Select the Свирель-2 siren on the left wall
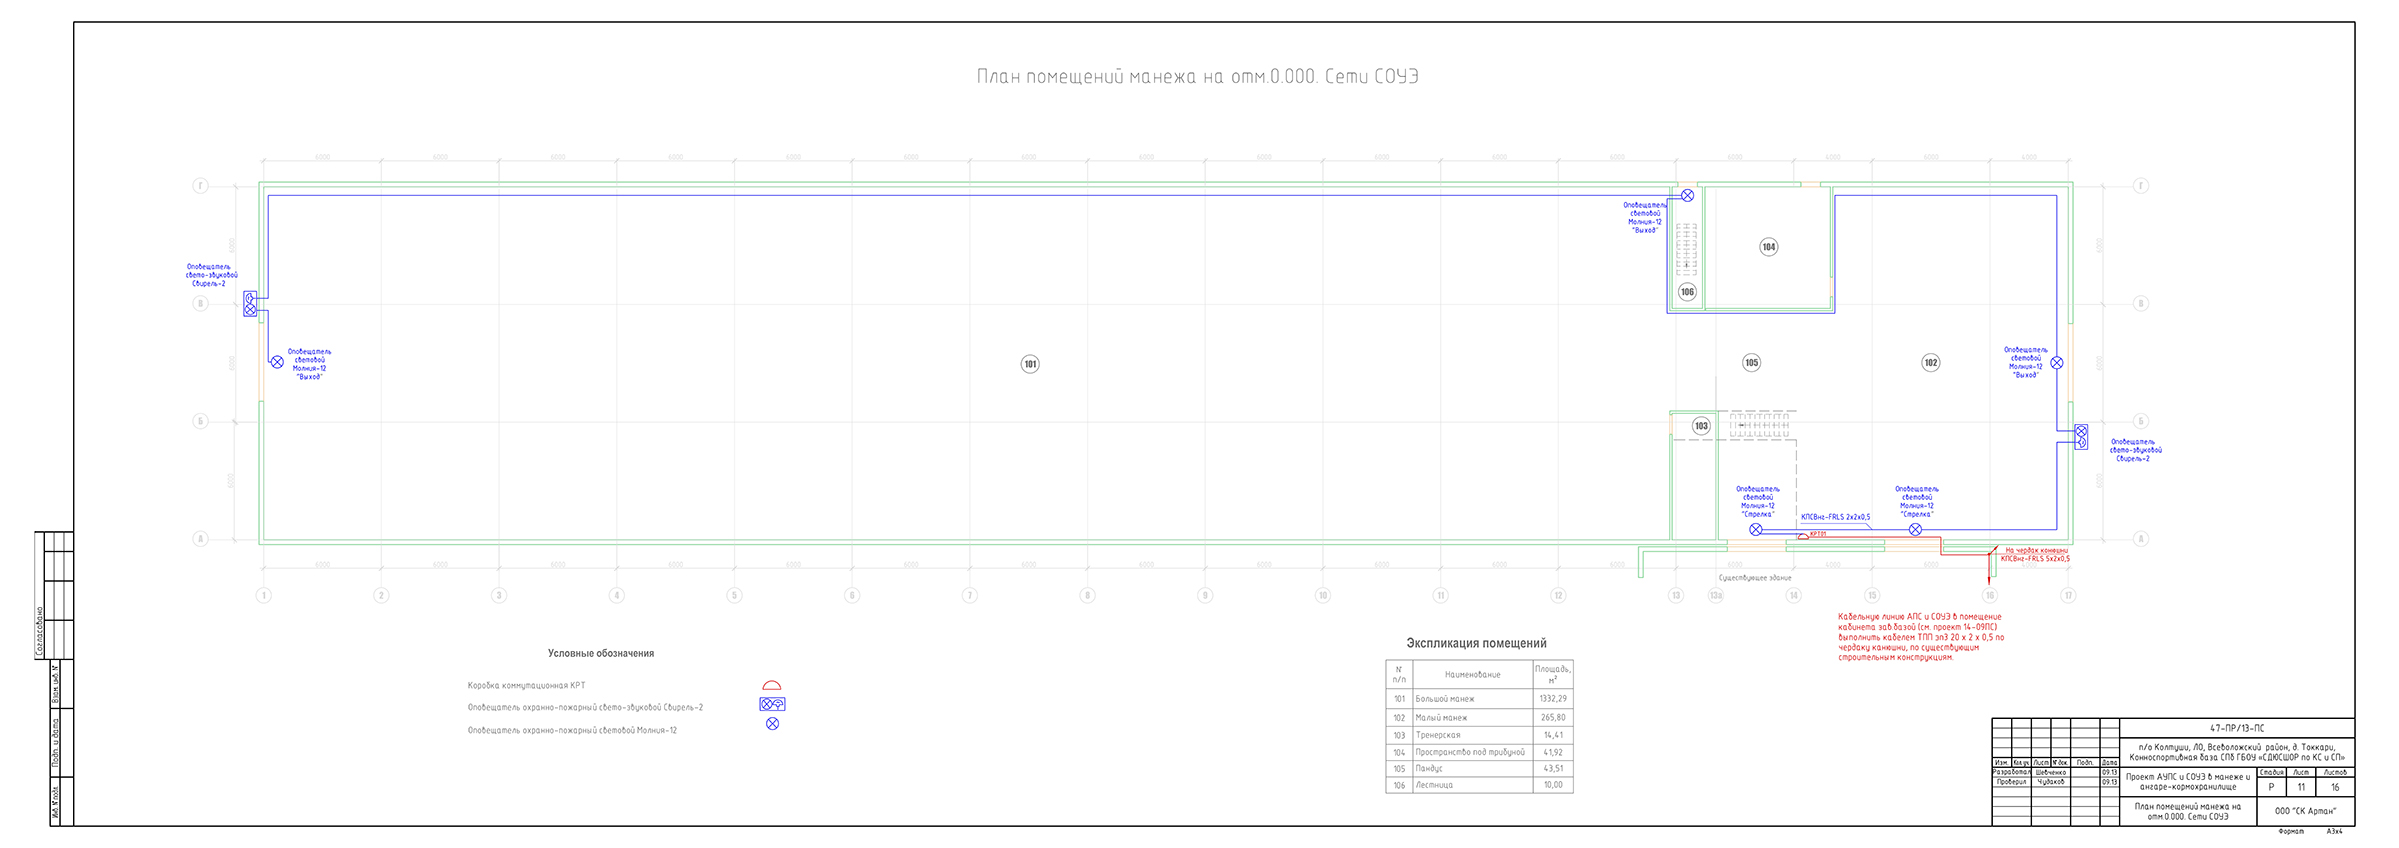This screenshot has height=848, width=2399. coord(250,304)
